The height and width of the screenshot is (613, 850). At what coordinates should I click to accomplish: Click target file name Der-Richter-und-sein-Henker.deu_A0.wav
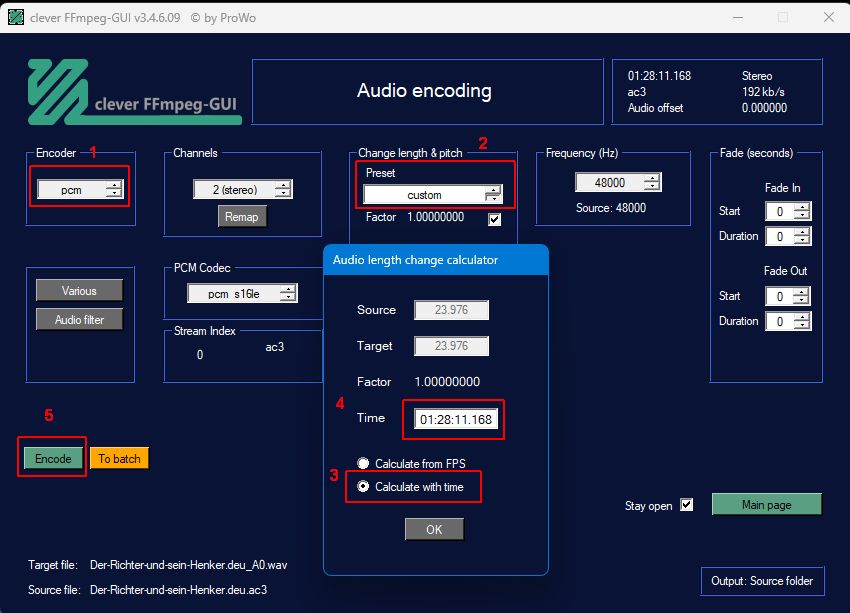189,565
